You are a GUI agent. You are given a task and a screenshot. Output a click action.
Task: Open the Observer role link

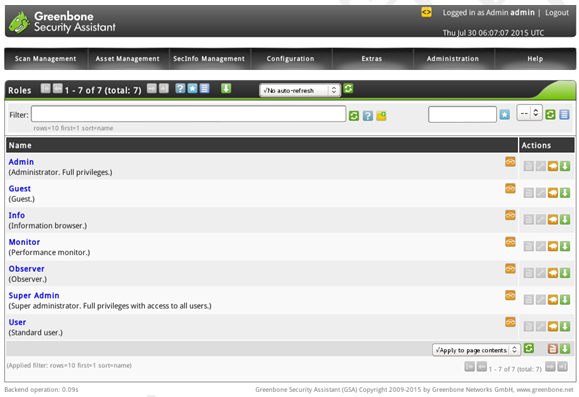click(x=27, y=269)
